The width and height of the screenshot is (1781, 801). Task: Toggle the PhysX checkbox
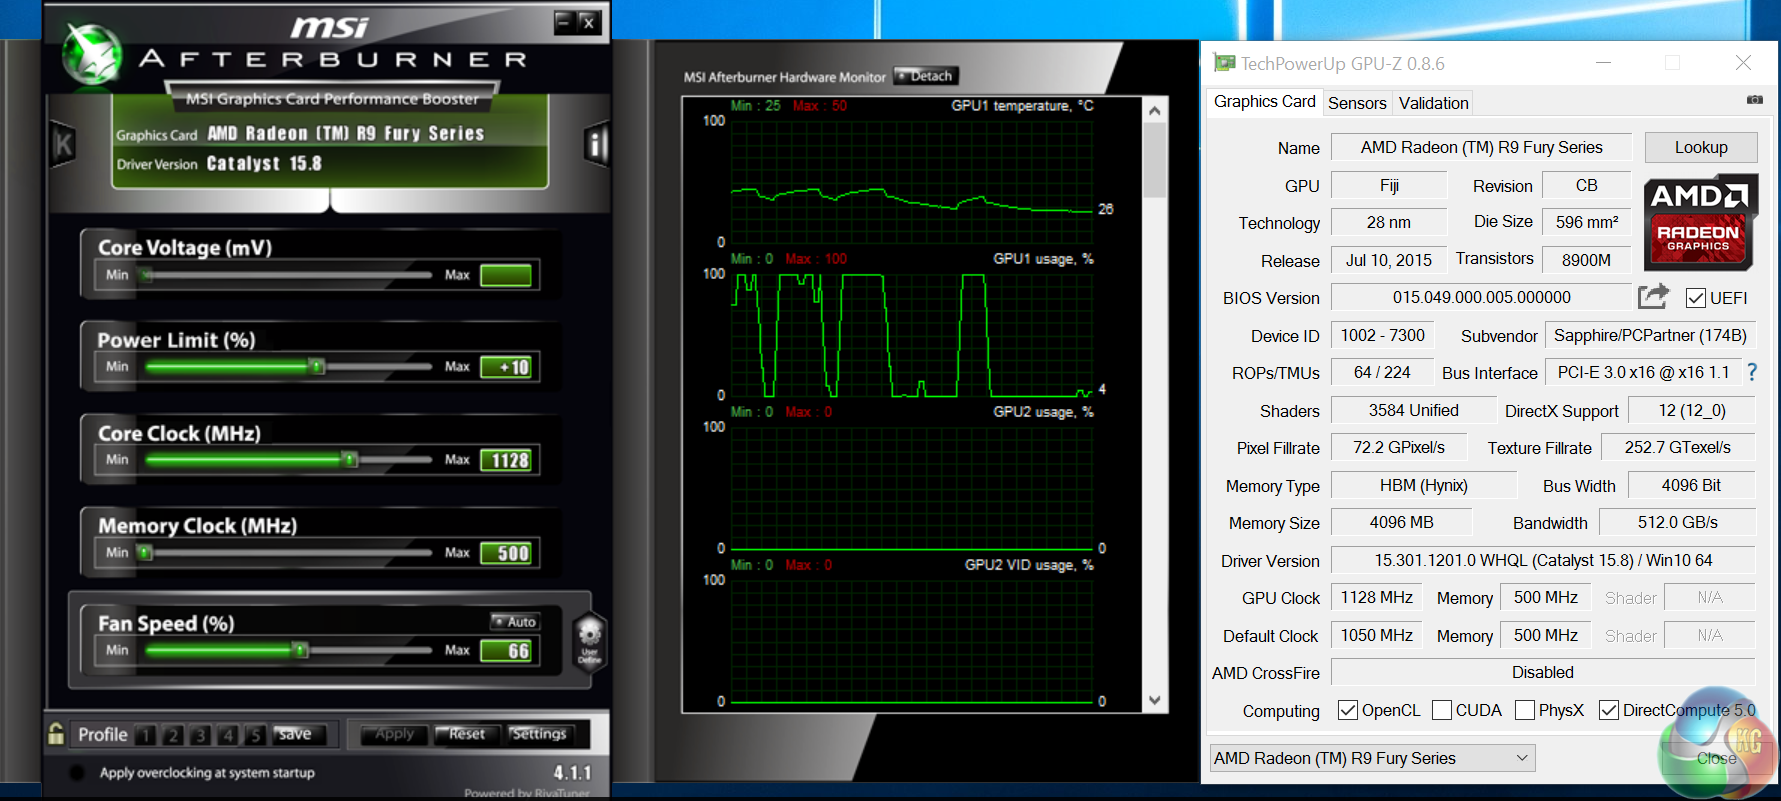(x=1525, y=710)
